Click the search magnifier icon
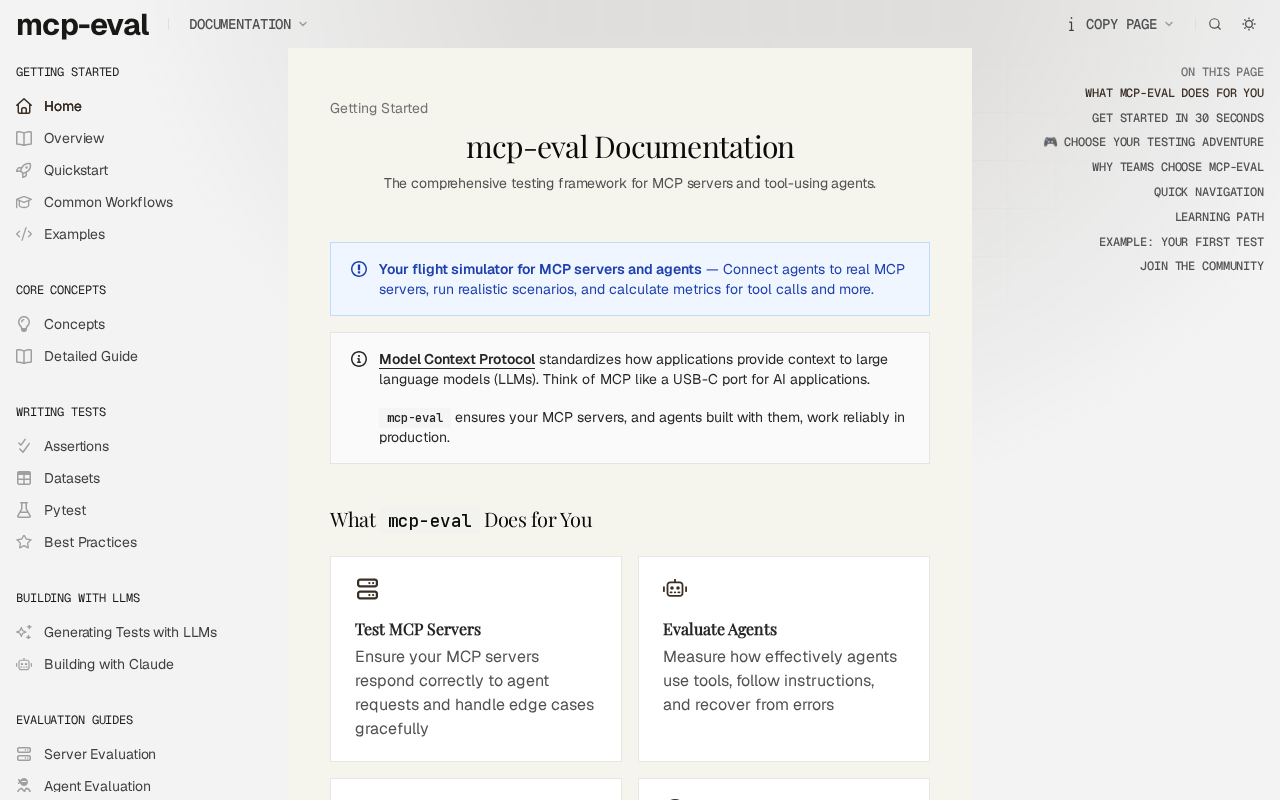This screenshot has height=800, width=1280. click(x=1215, y=24)
